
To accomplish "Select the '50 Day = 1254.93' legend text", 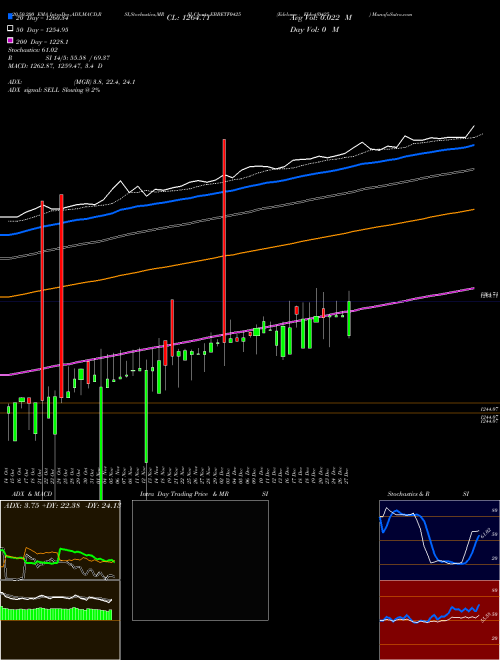I will click(42, 29).
